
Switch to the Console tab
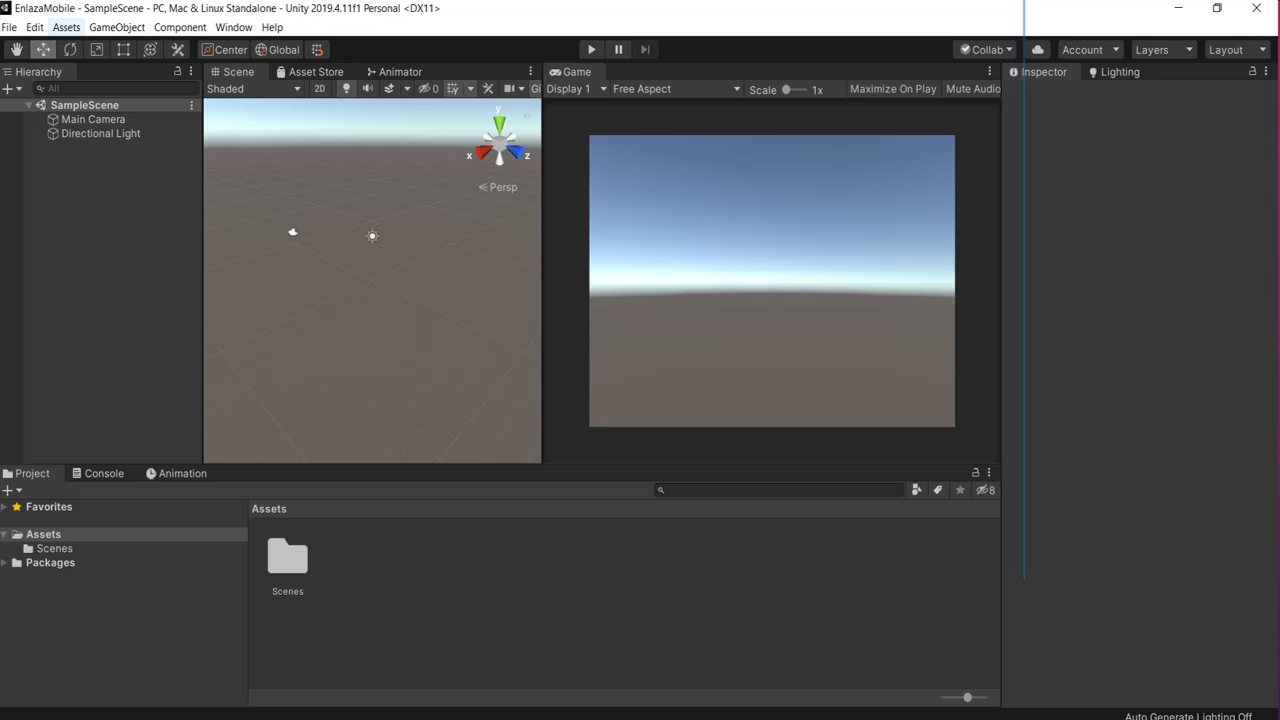tap(97, 474)
